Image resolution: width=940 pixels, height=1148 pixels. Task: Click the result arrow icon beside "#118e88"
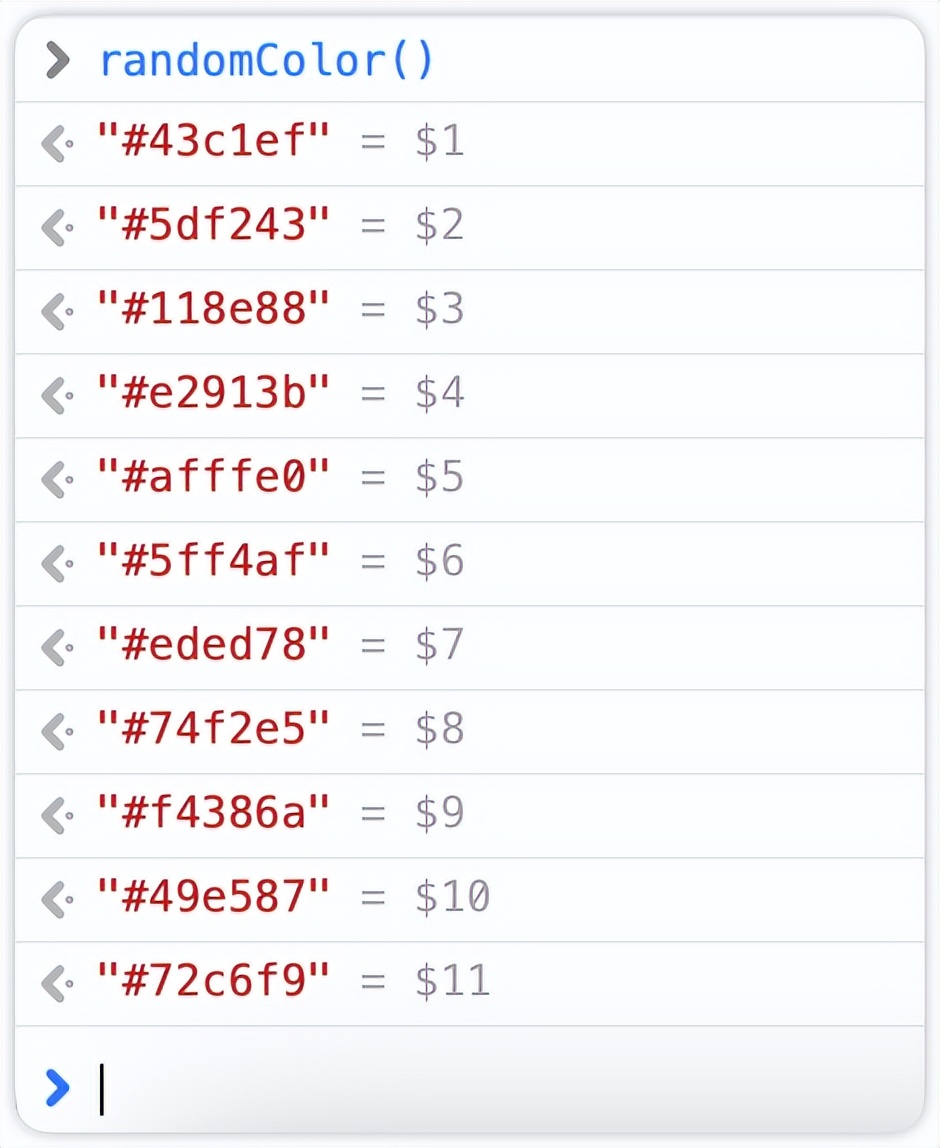57,312
